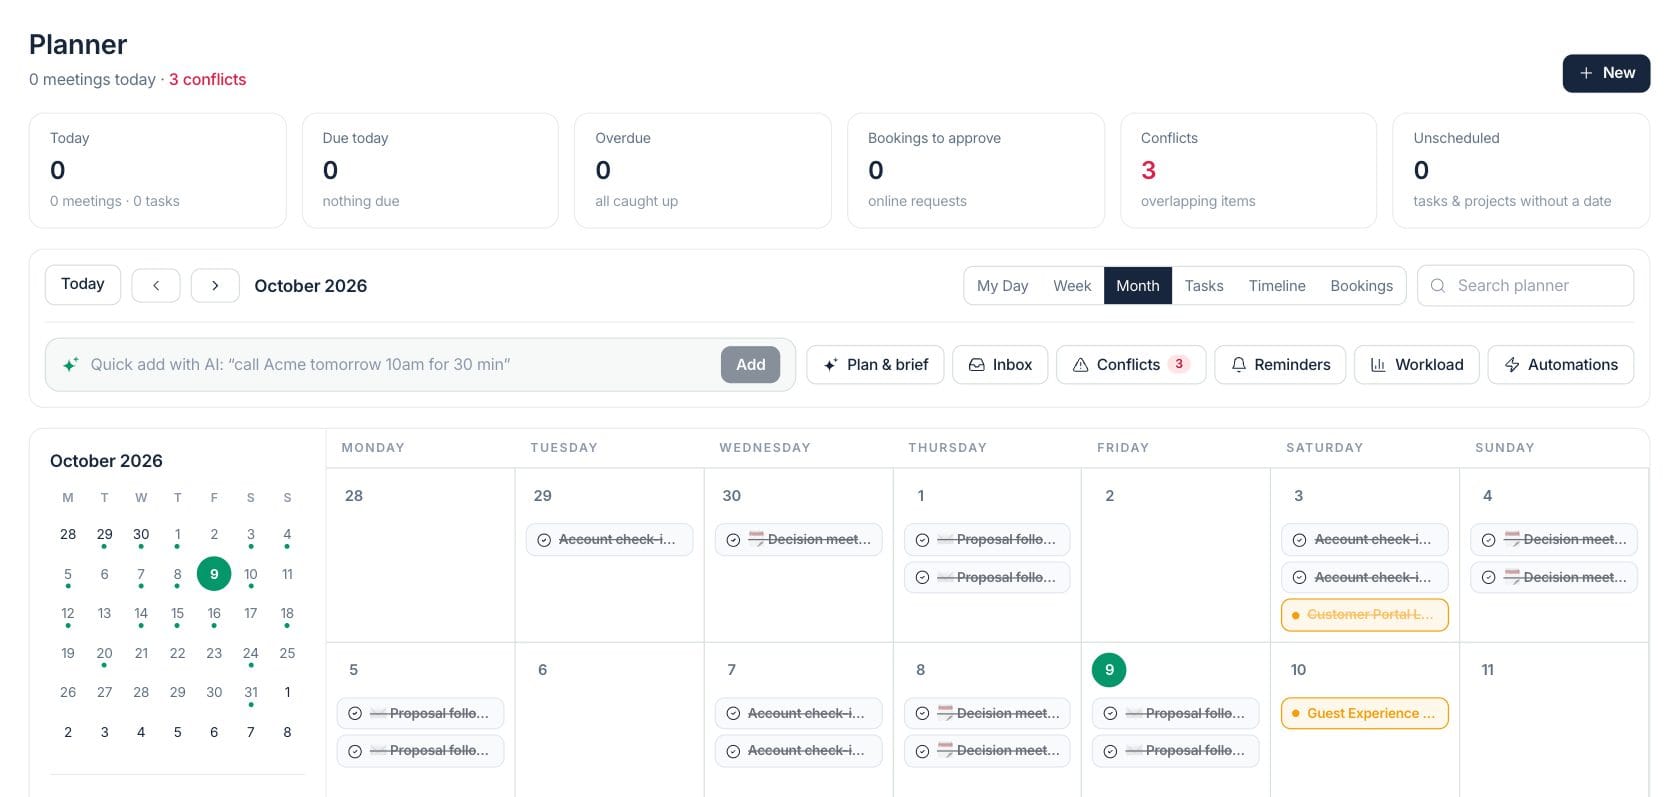The image size is (1680, 797).
Task: Click the Add button in quick add
Action: click(x=750, y=365)
